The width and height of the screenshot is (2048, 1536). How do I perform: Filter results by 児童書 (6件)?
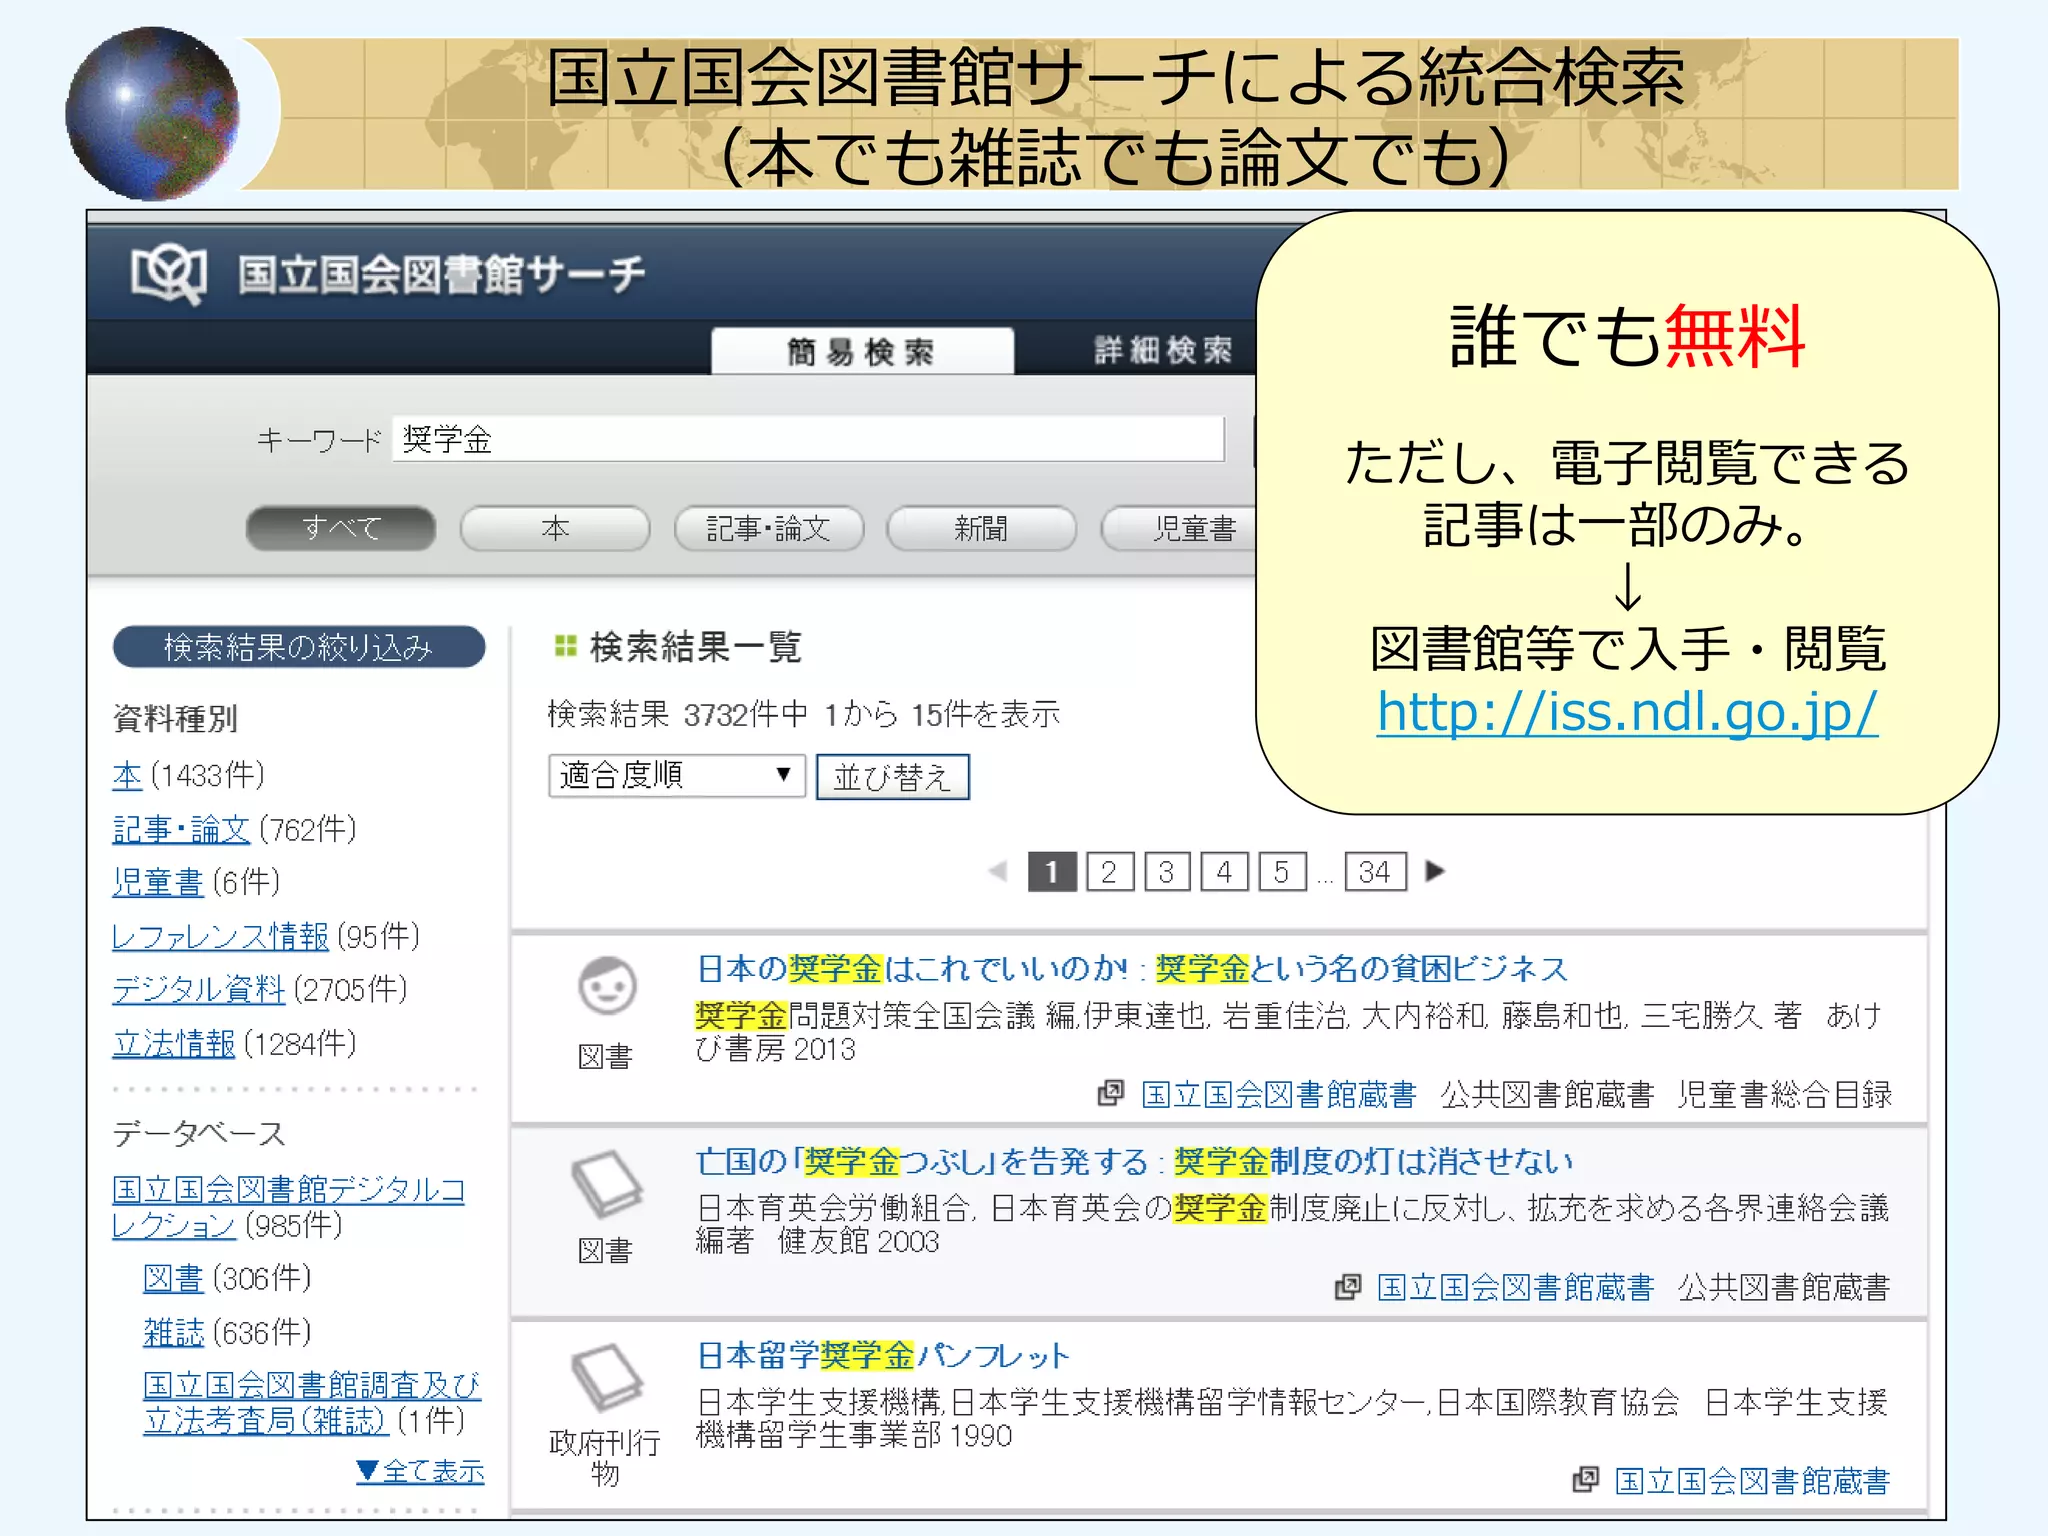[158, 882]
